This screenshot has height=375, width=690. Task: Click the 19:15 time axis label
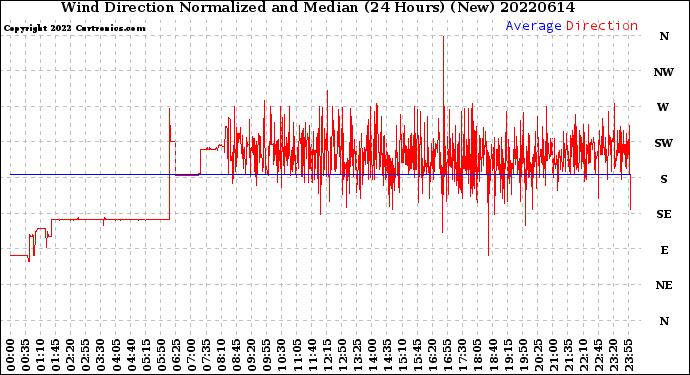[x=508, y=355]
